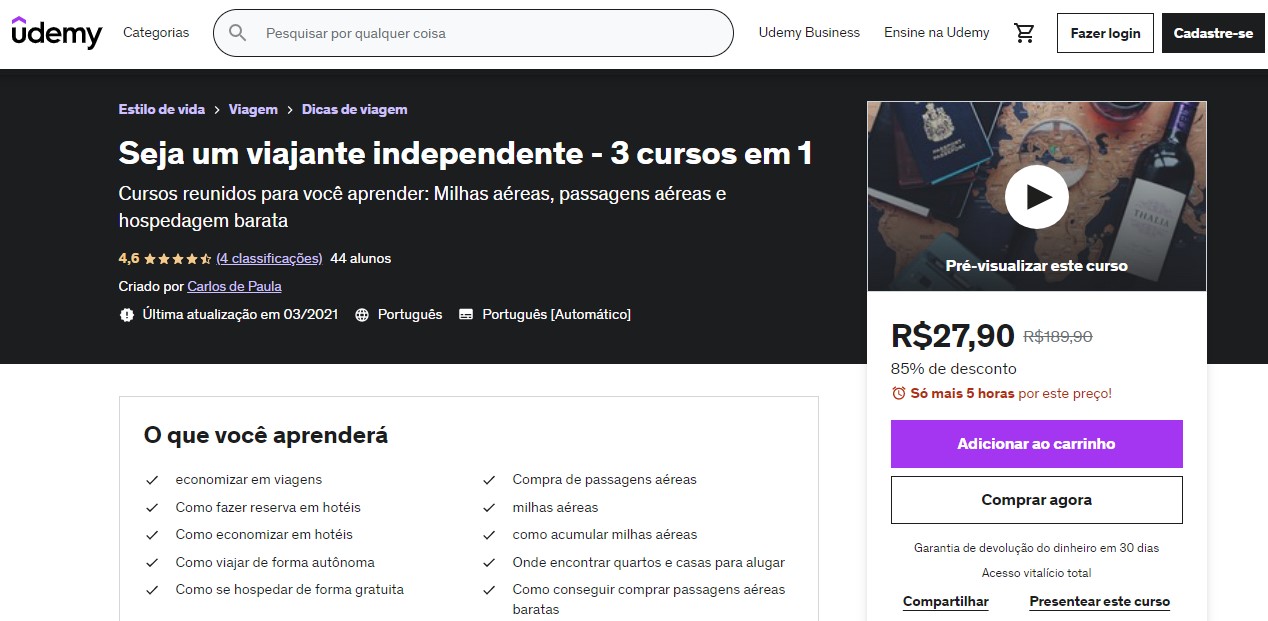
Task: Click the last update alert icon
Action: click(127, 314)
